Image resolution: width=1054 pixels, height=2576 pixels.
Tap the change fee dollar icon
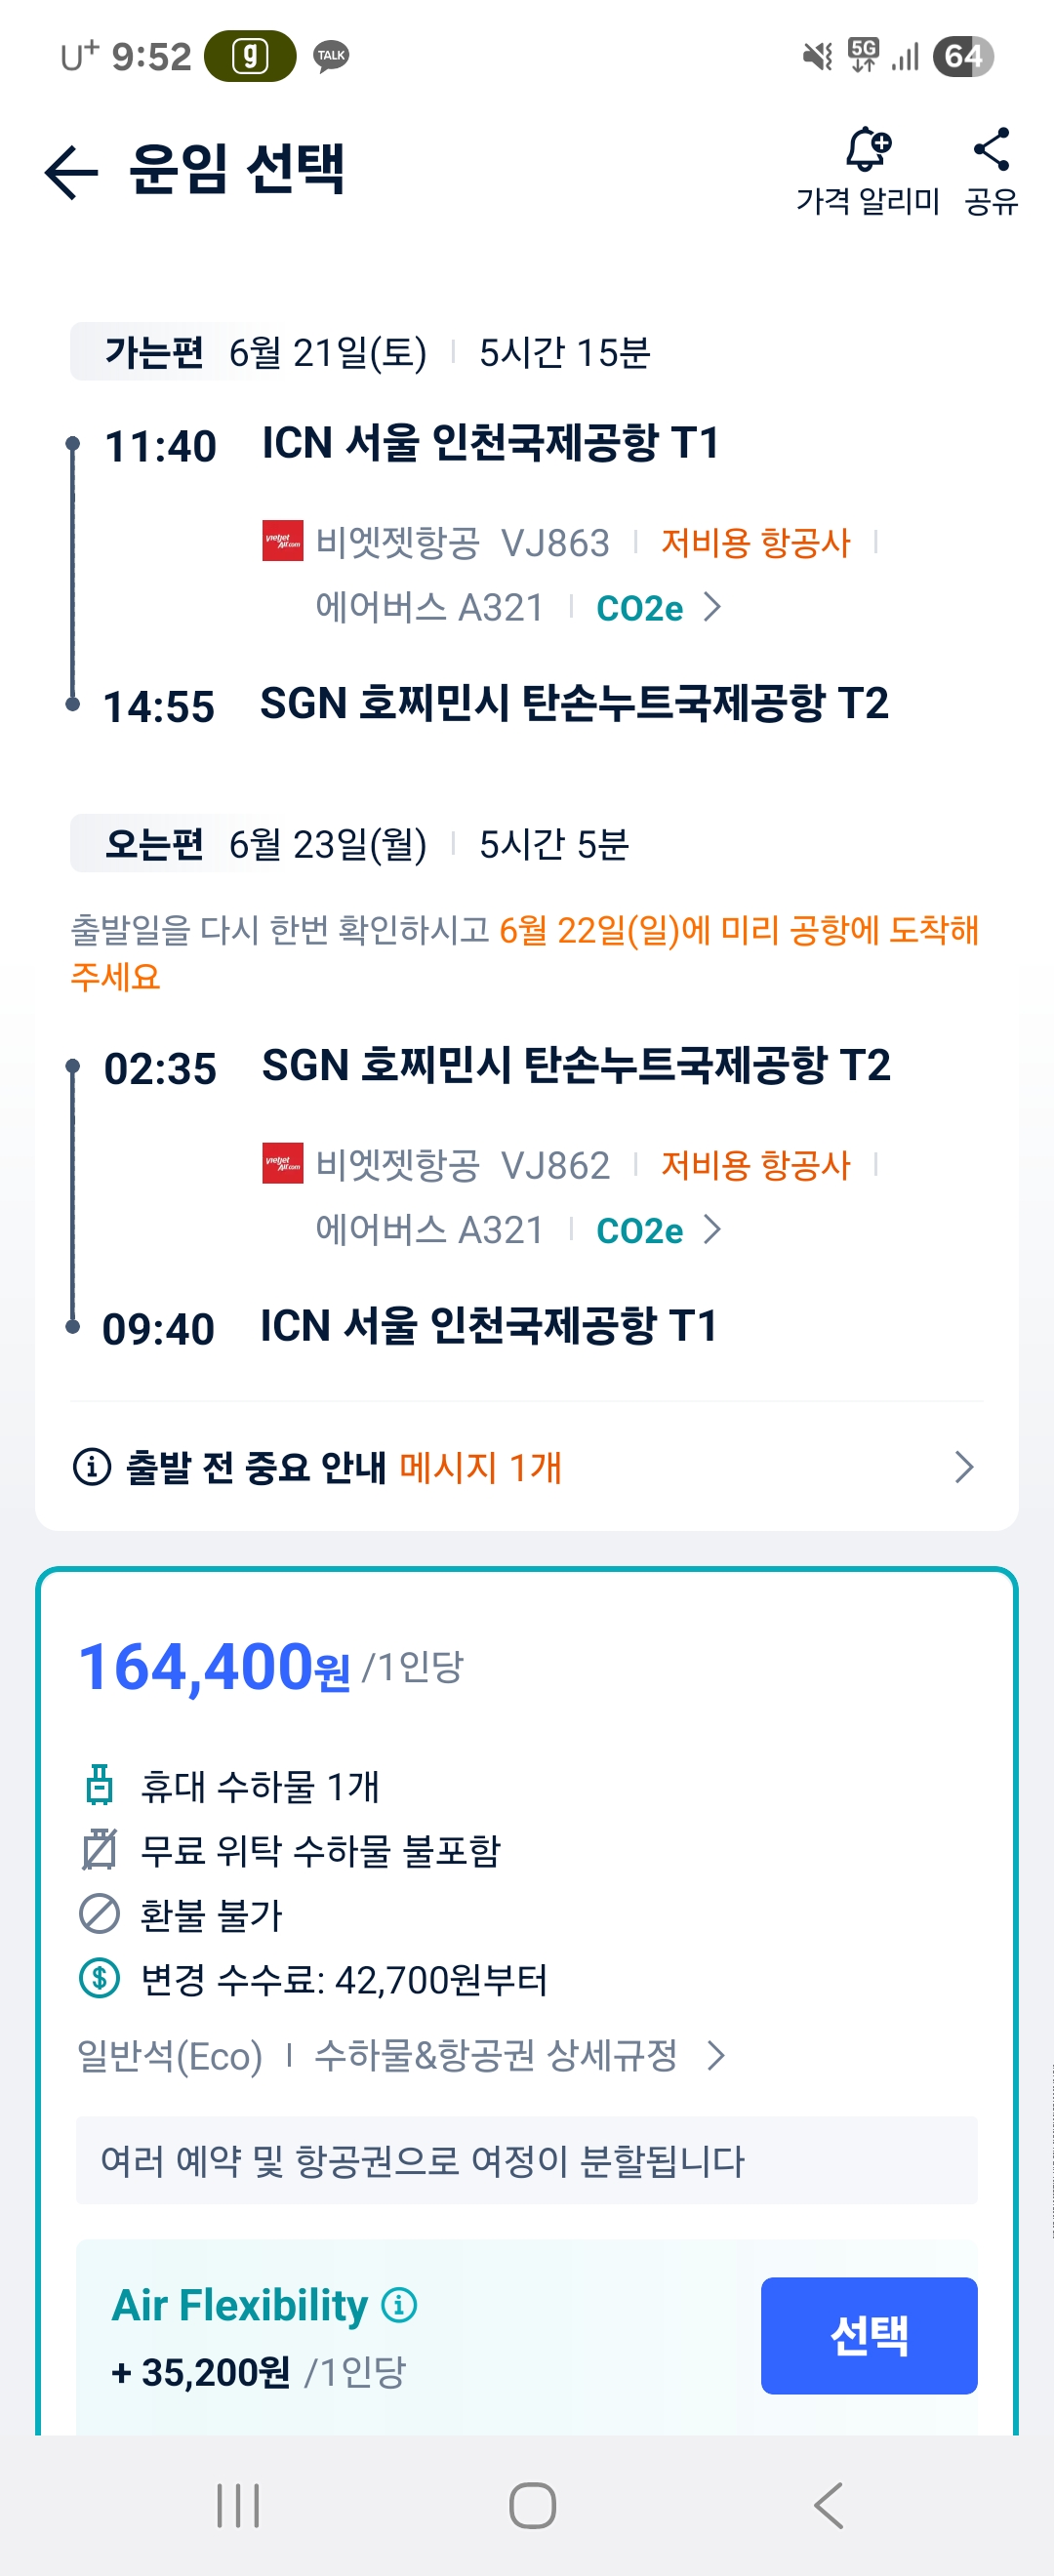99,1978
